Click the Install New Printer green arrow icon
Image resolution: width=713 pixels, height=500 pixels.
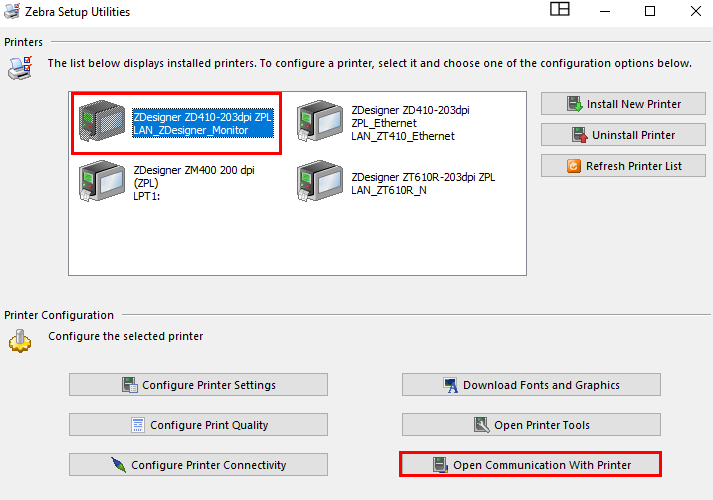click(575, 104)
